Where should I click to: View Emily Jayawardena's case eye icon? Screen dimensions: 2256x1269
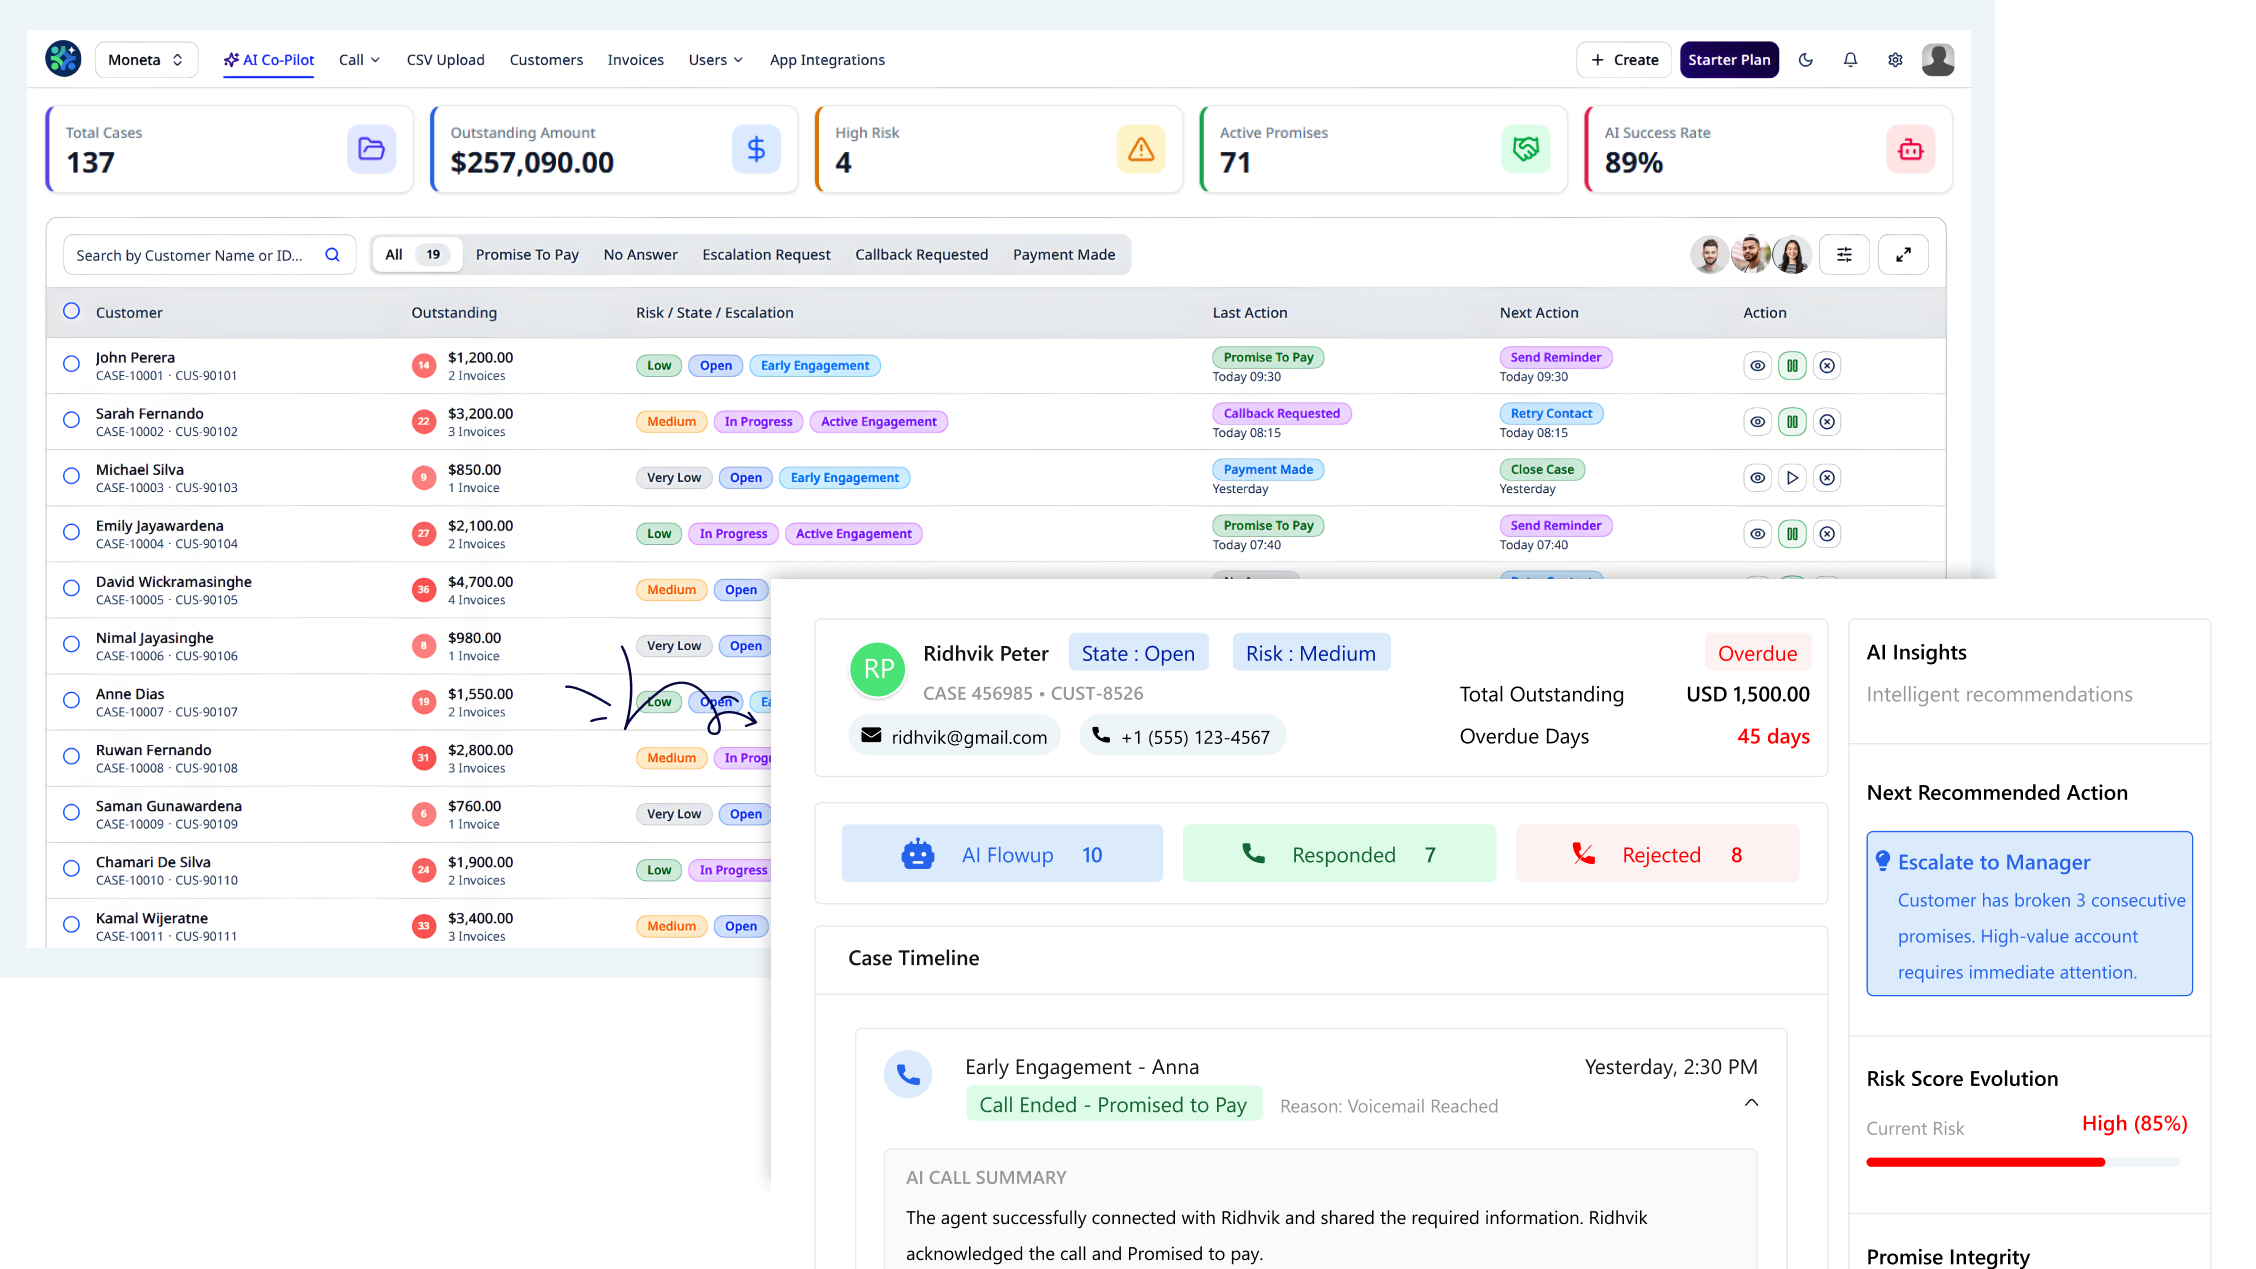click(x=1757, y=534)
